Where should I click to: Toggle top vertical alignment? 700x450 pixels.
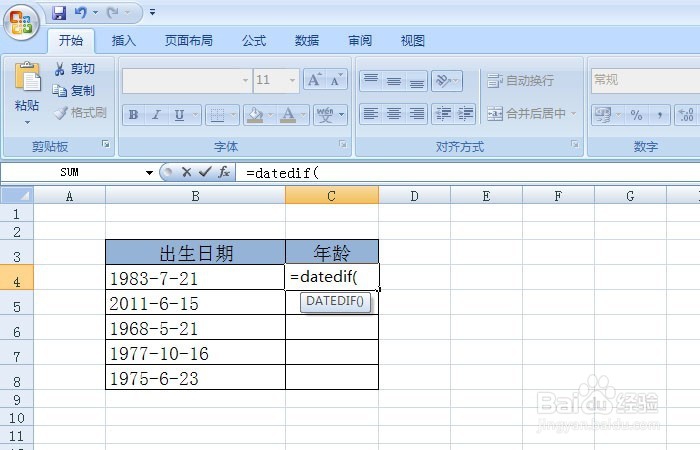click(x=371, y=81)
